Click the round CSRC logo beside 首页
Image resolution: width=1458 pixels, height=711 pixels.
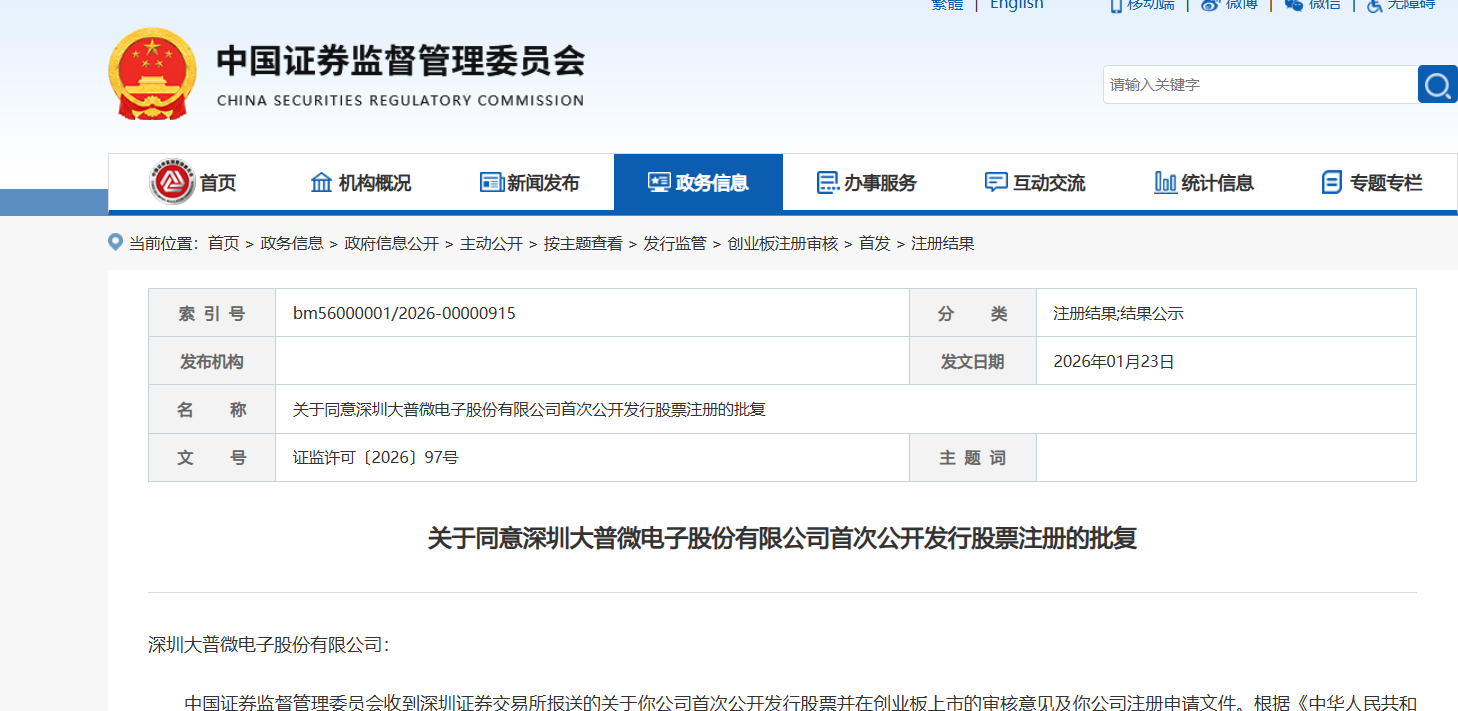172,182
